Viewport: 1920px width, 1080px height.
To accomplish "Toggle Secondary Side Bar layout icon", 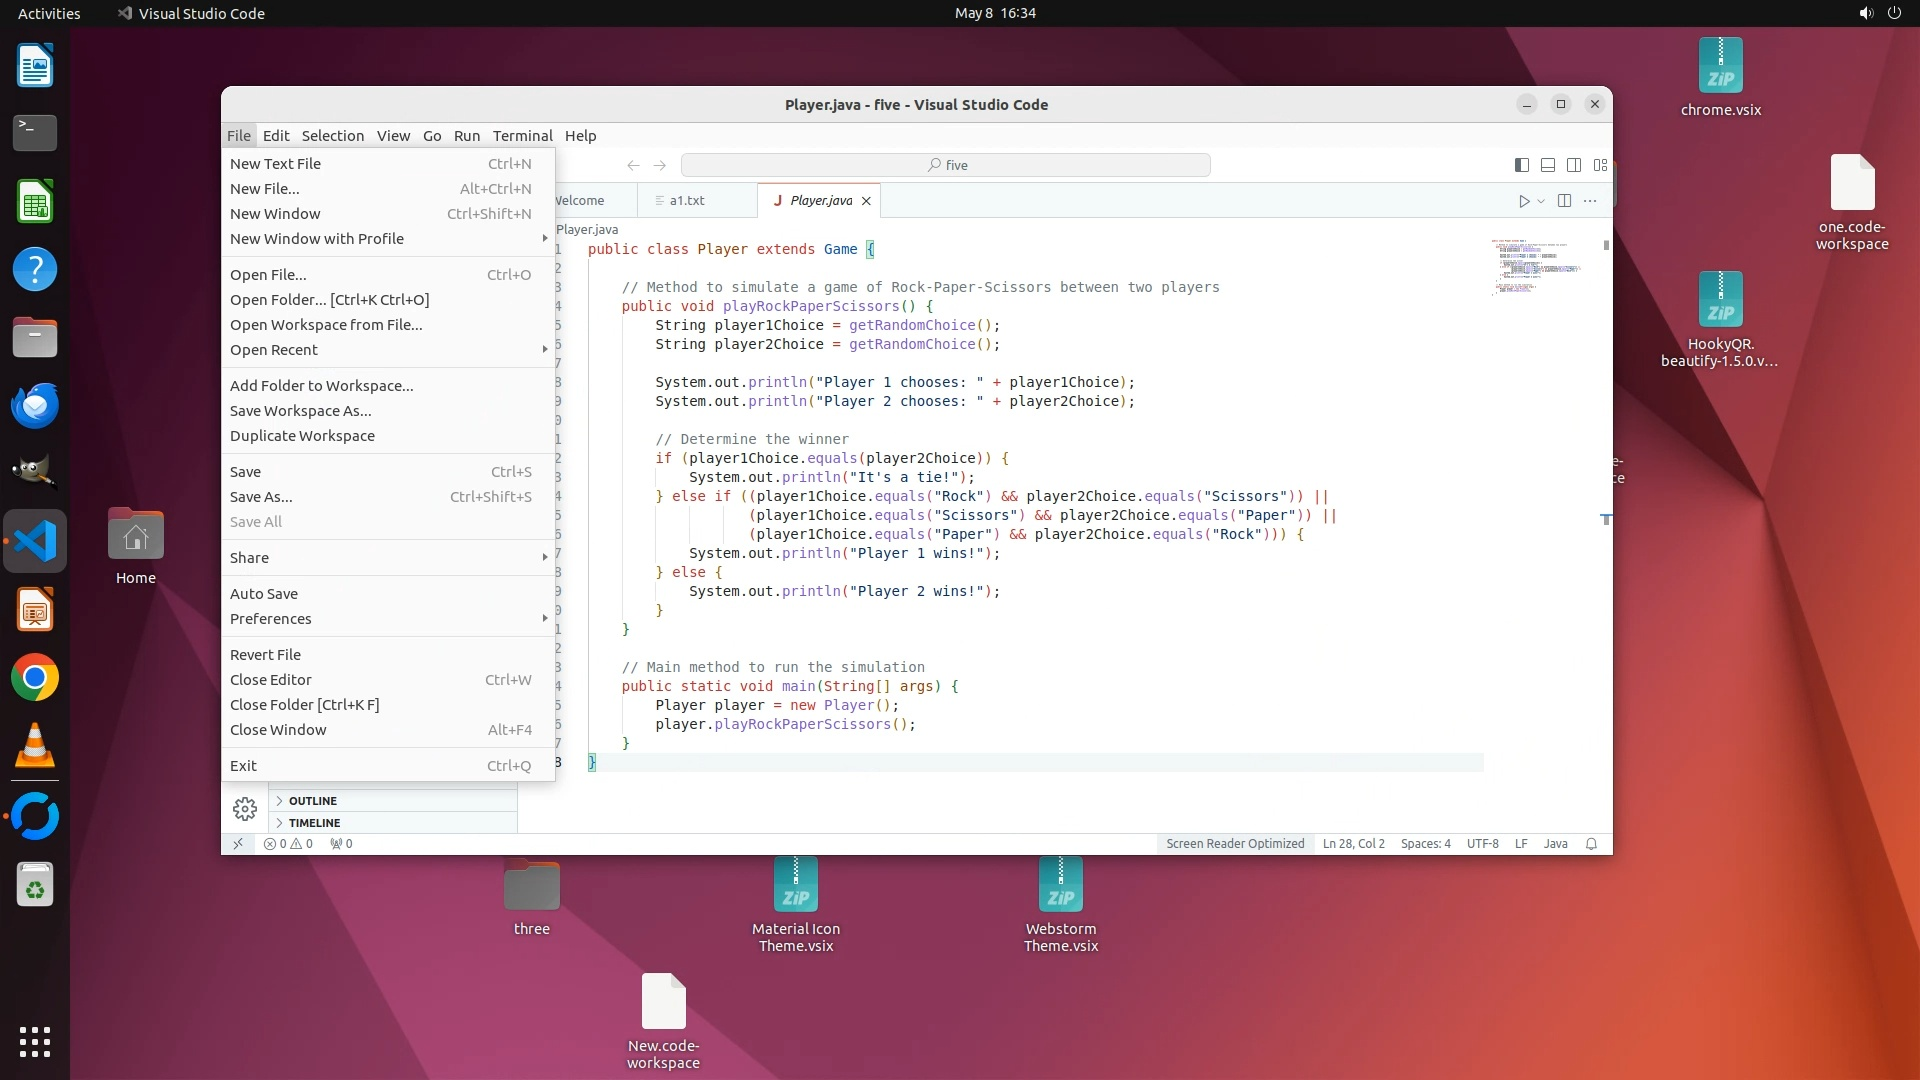I will [1574, 165].
